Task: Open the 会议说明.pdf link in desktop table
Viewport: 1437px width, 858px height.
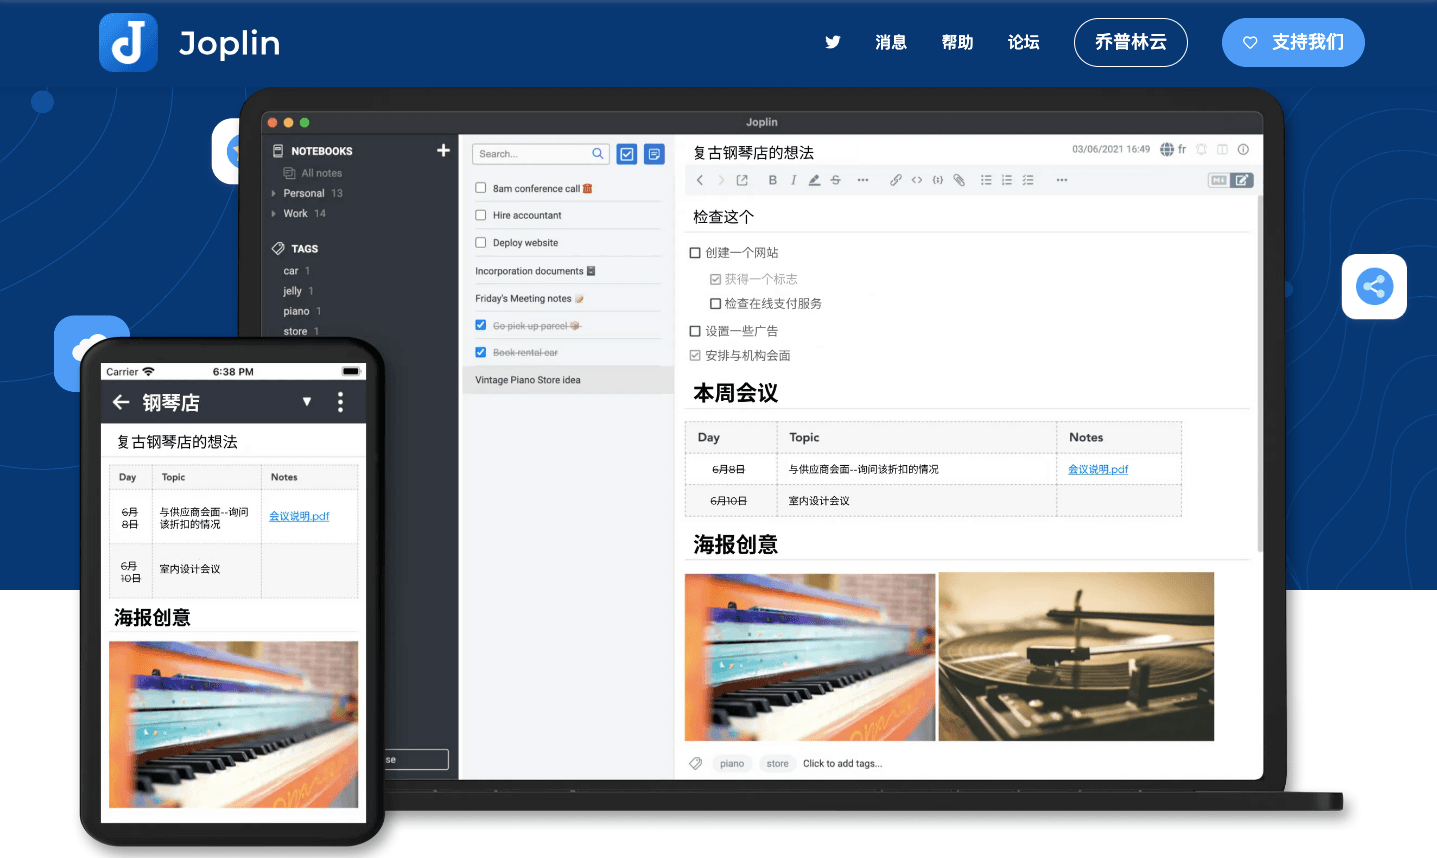Action: pos(1098,469)
